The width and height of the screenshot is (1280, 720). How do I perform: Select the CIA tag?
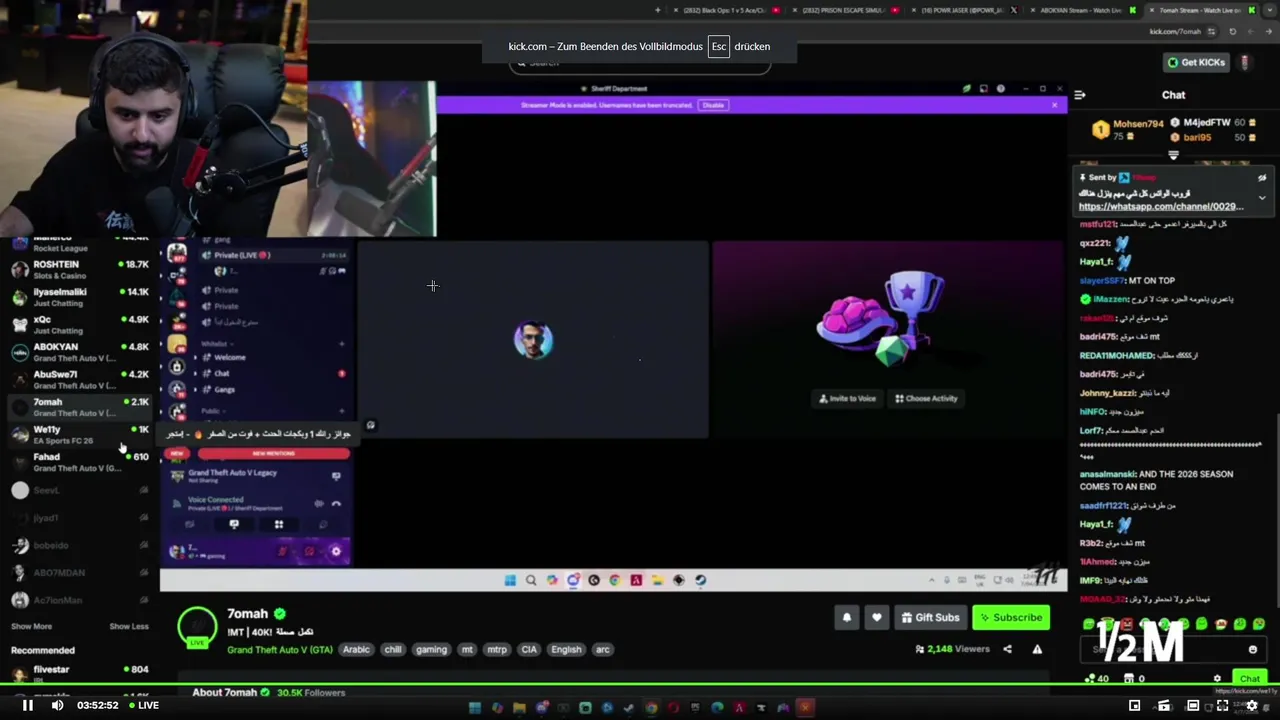pos(529,649)
